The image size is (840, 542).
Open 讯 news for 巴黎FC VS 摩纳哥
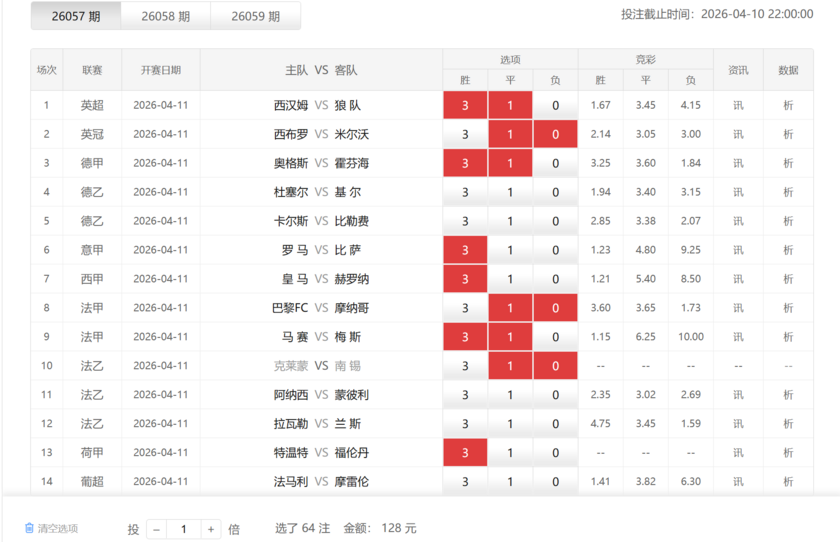(738, 307)
